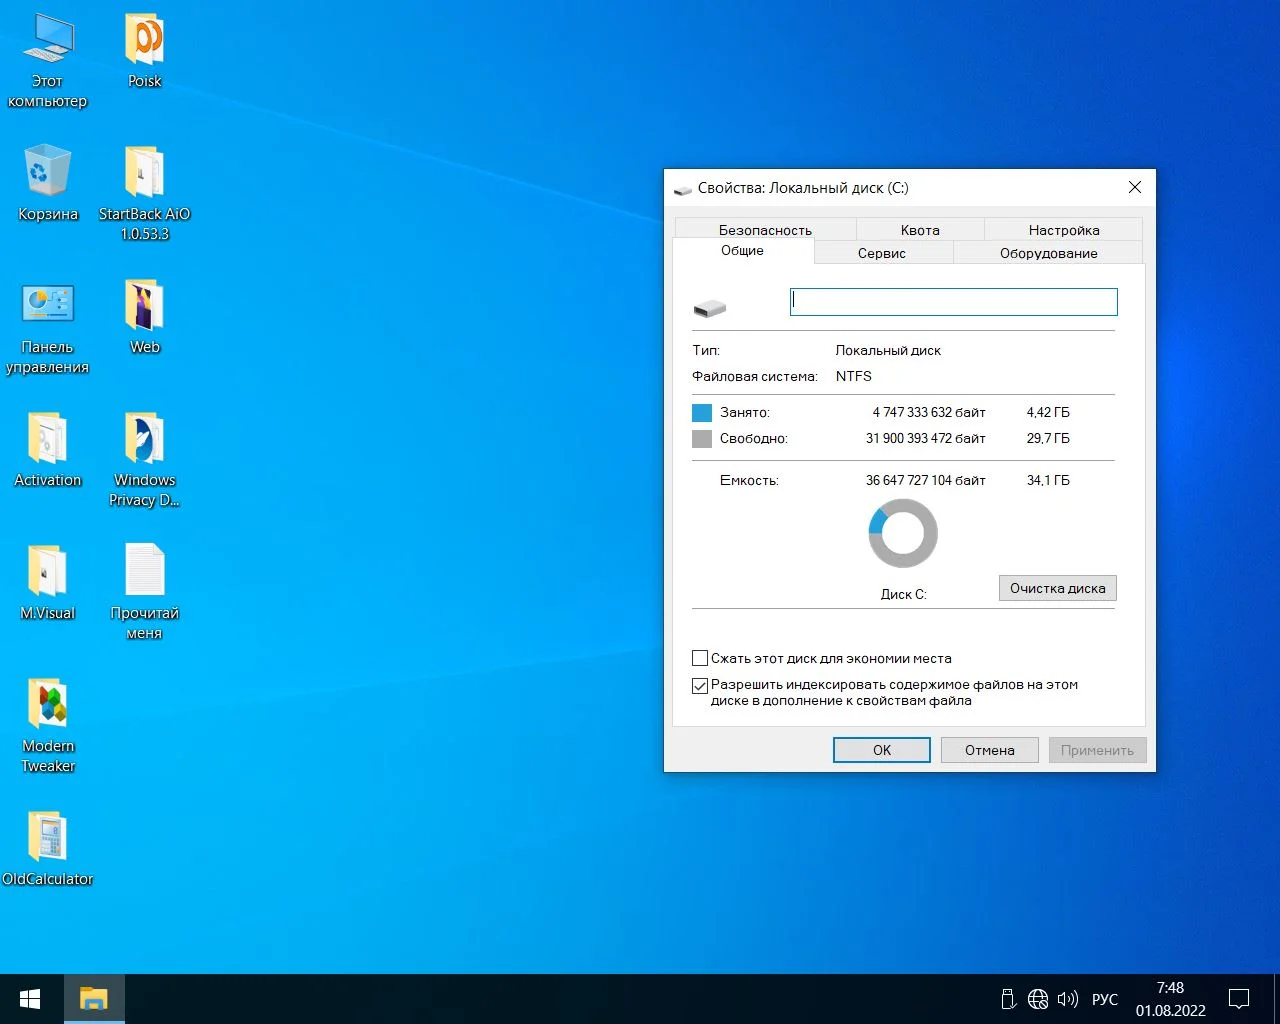The height and width of the screenshot is (1024, 1280).
Task: Open the notification center icon
Action: [1239, 999]
